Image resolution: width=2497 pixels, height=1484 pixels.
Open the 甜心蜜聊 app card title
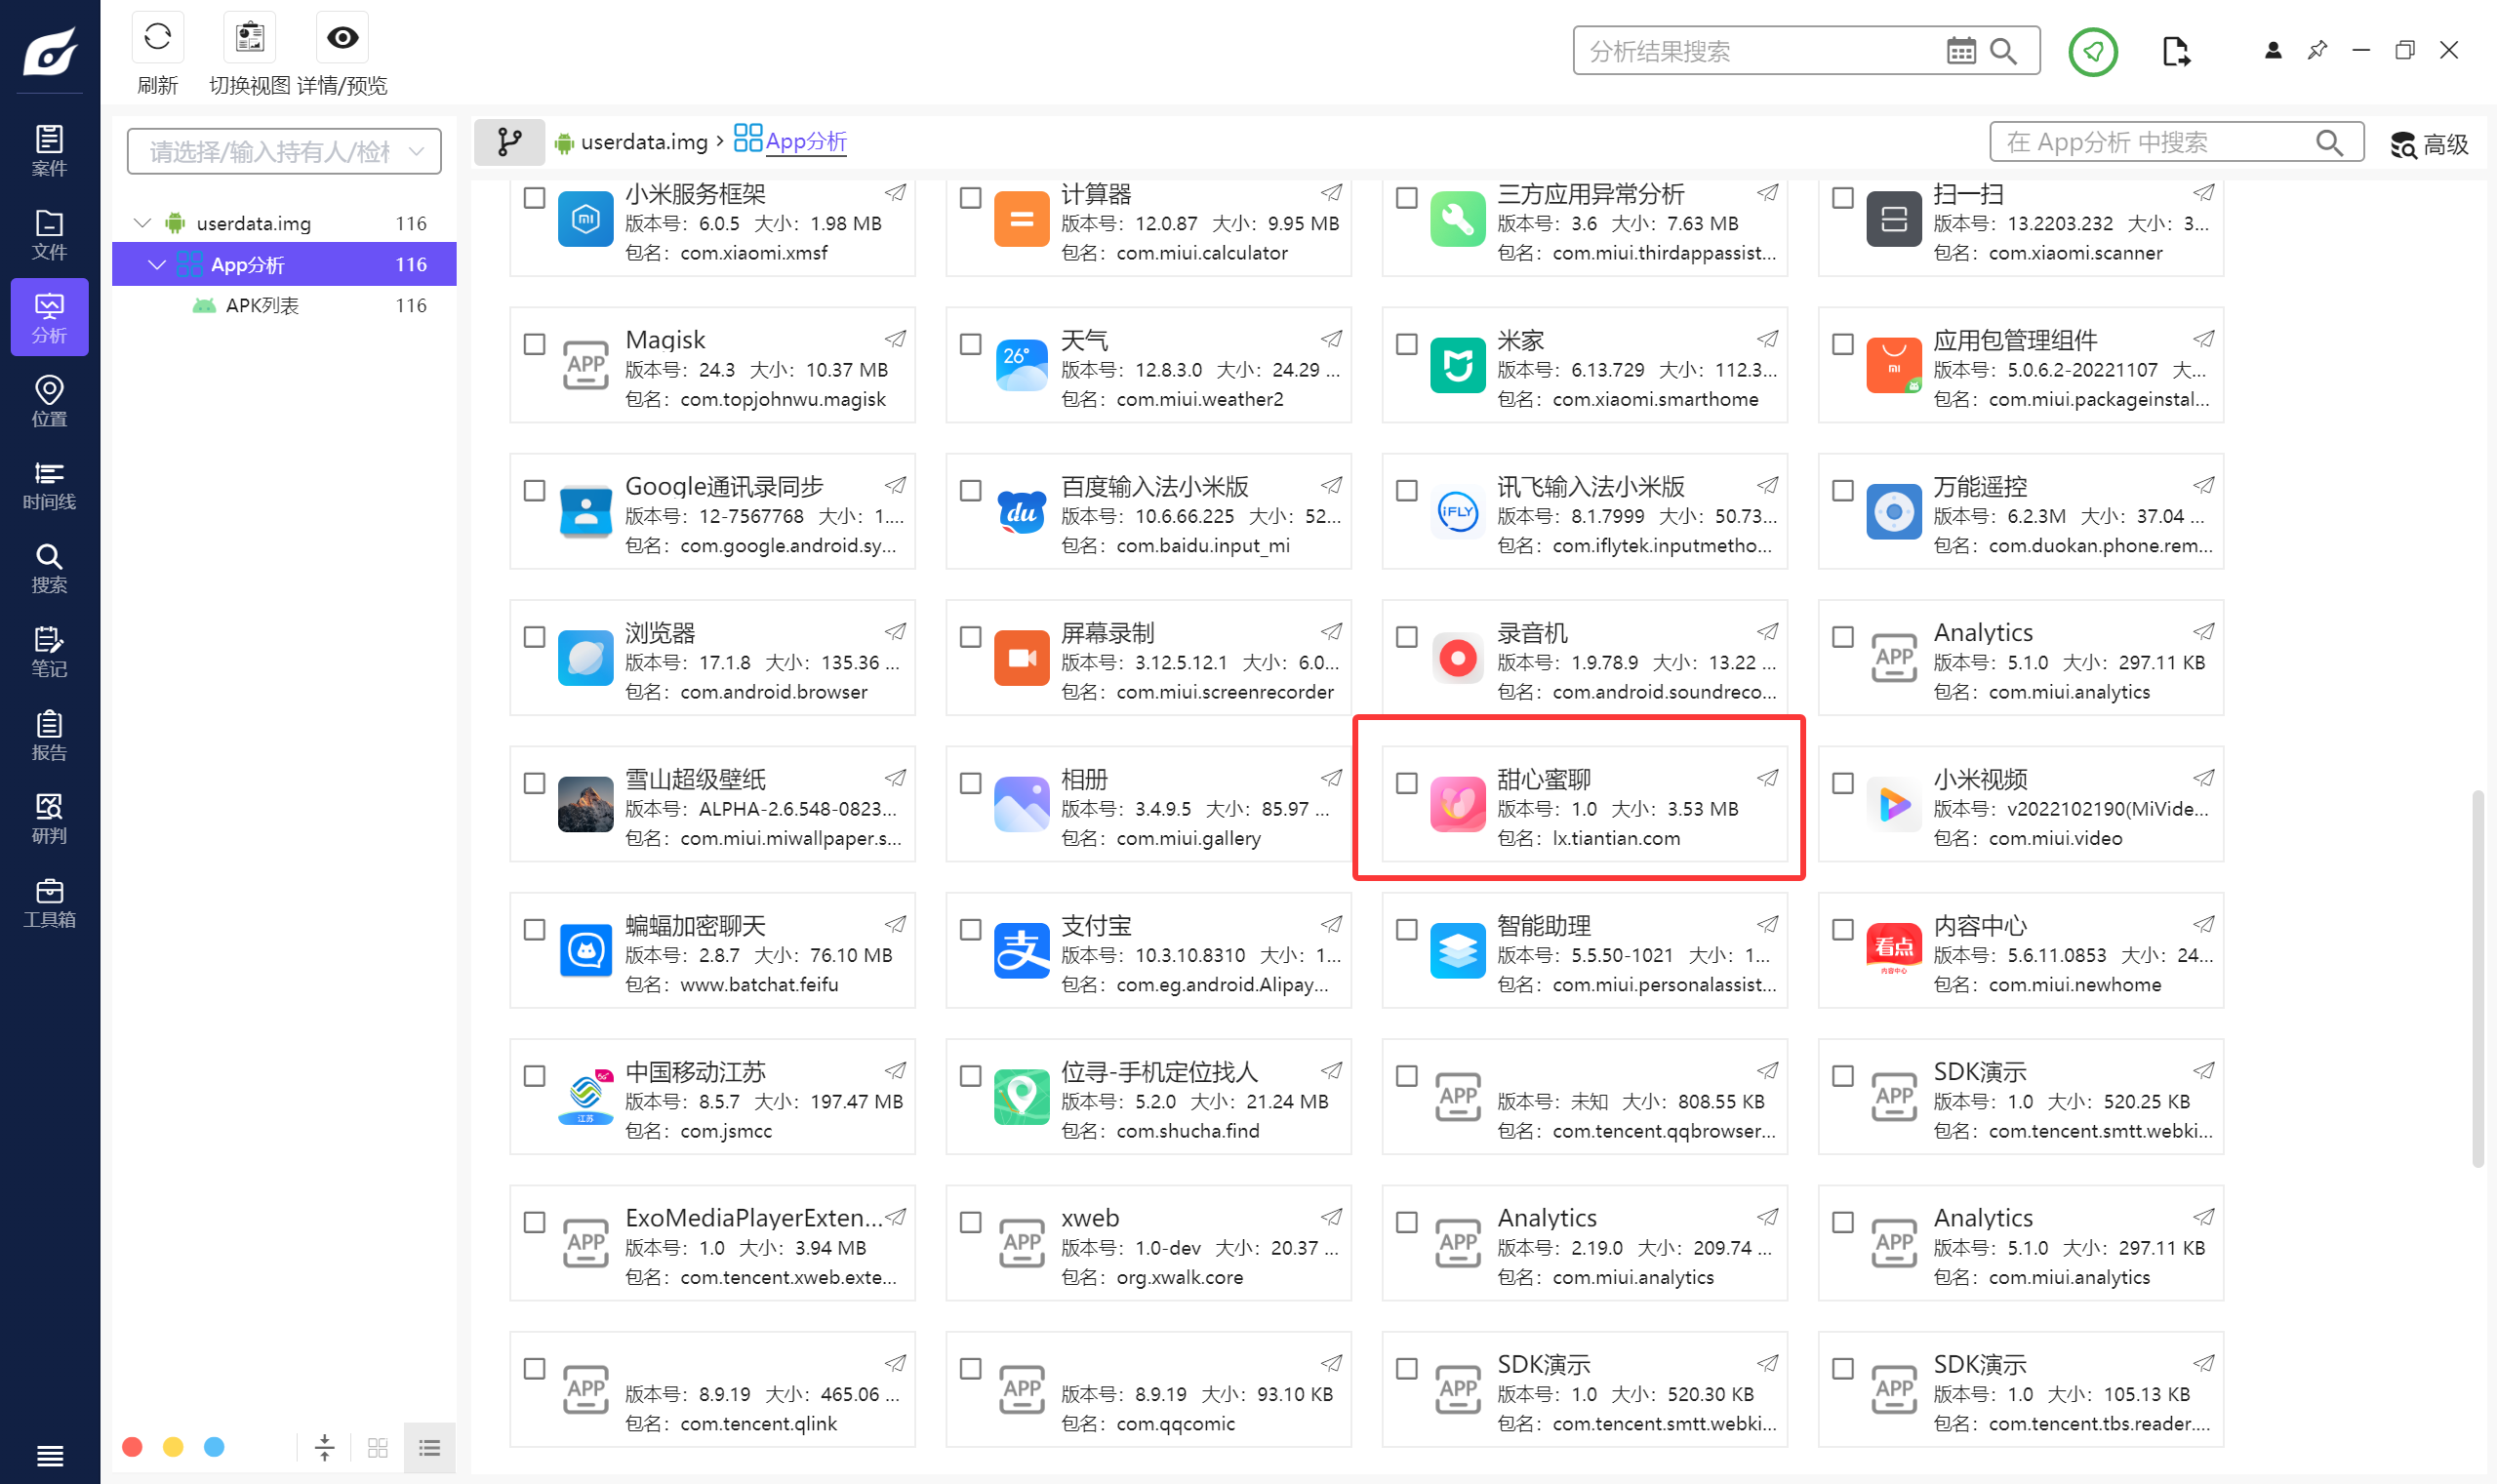click(x=1543, y=779)
